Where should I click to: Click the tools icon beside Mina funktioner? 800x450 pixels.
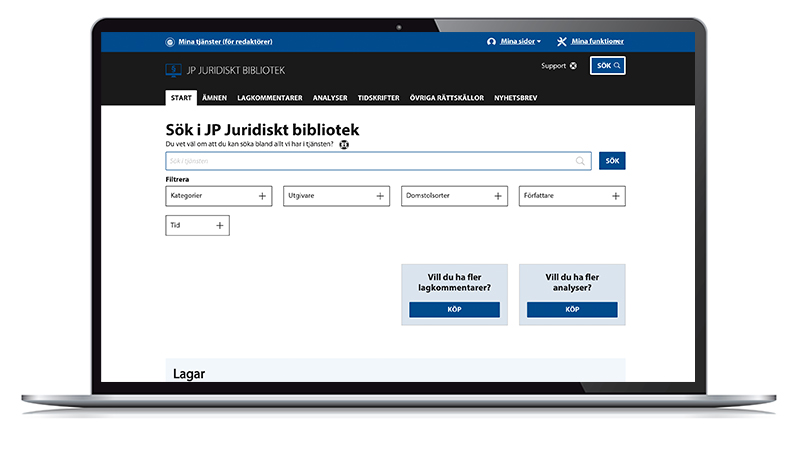(x=562, y=41)
